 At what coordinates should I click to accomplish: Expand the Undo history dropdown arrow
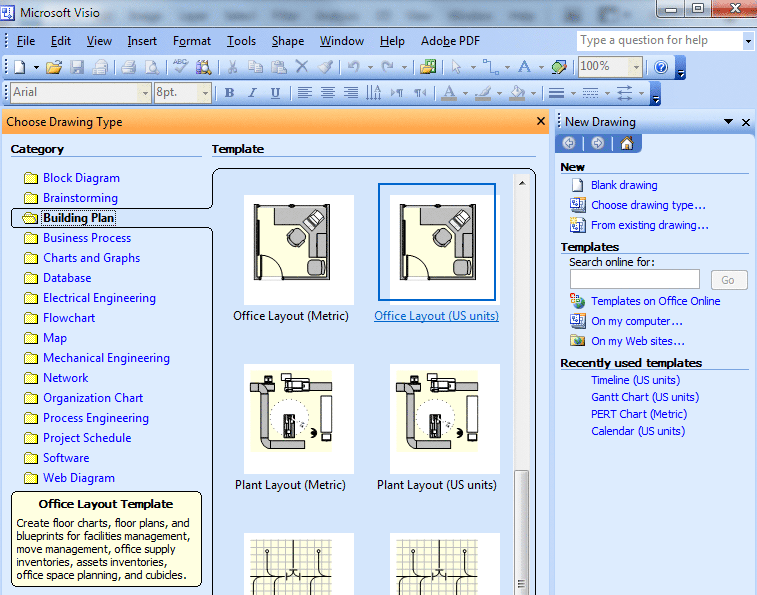tap(370, 67)
